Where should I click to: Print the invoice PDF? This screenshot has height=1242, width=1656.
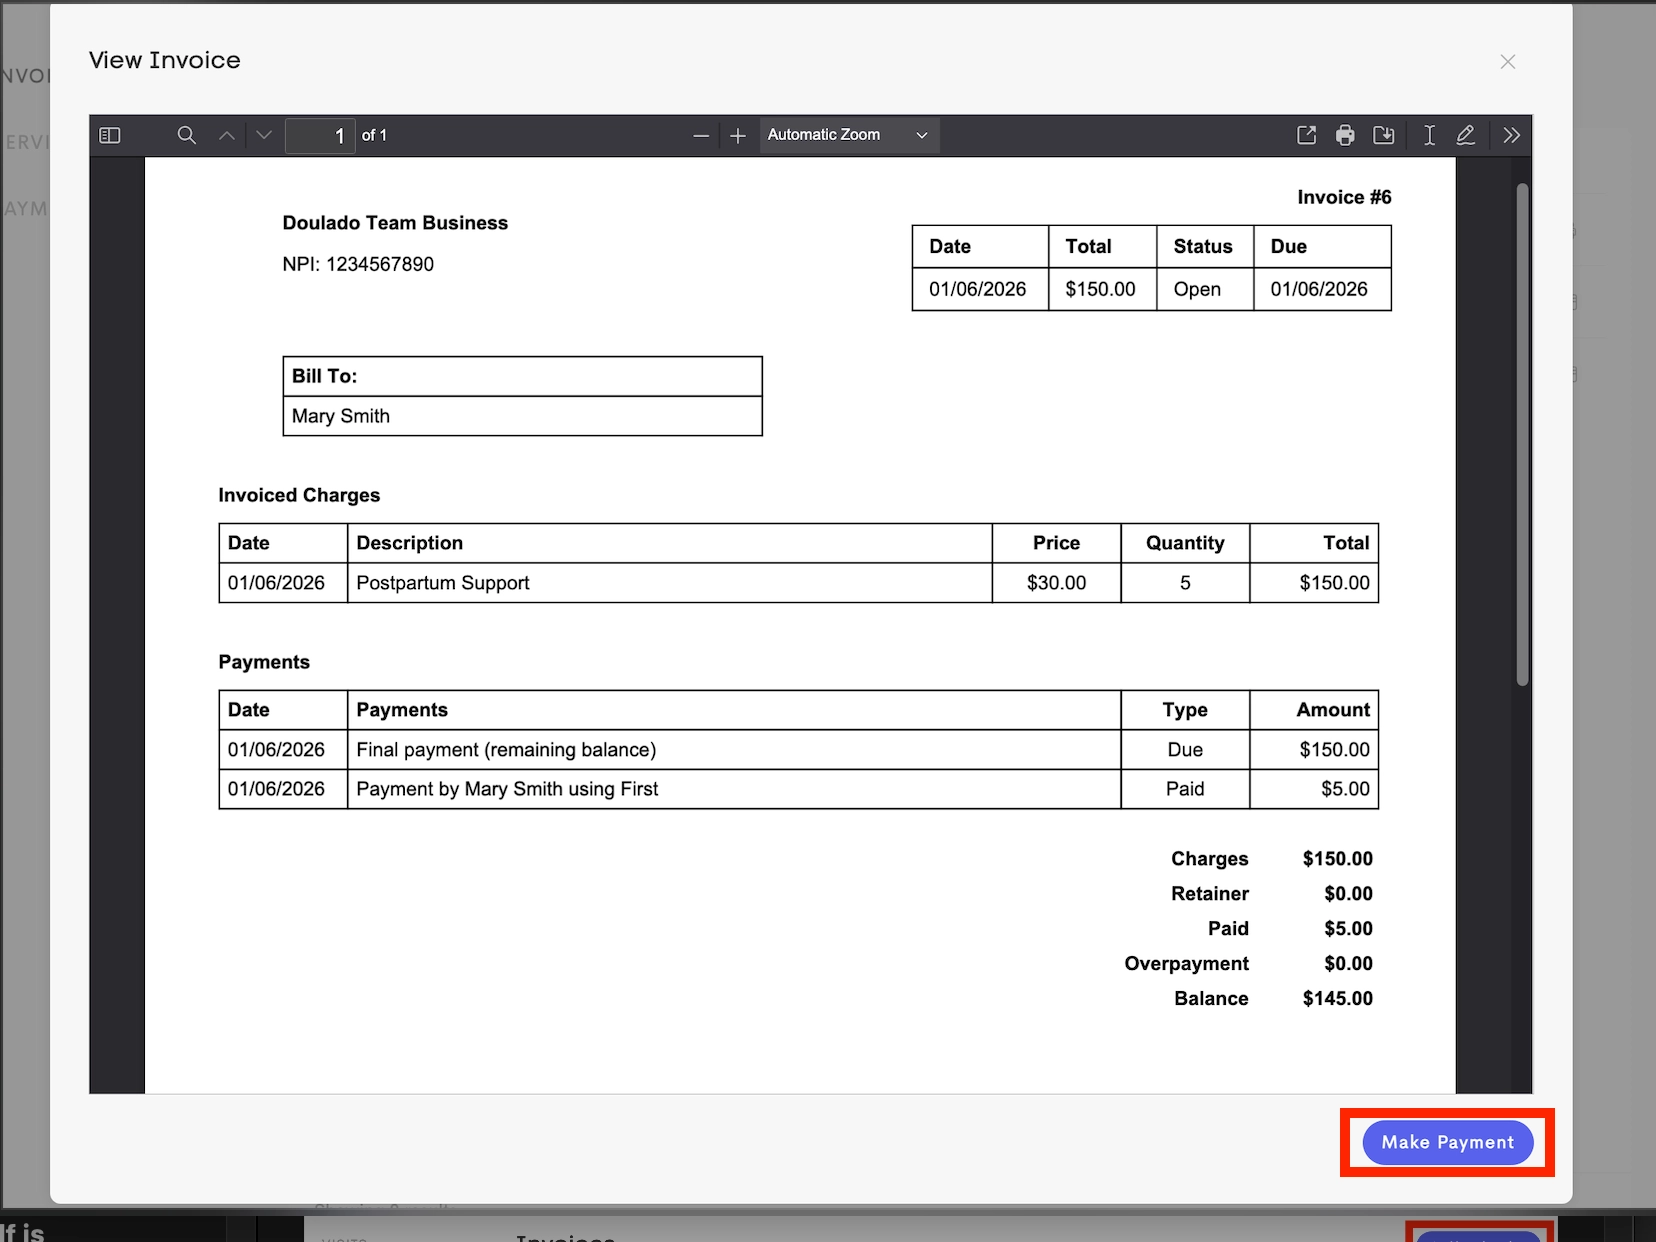[1345, 135]
